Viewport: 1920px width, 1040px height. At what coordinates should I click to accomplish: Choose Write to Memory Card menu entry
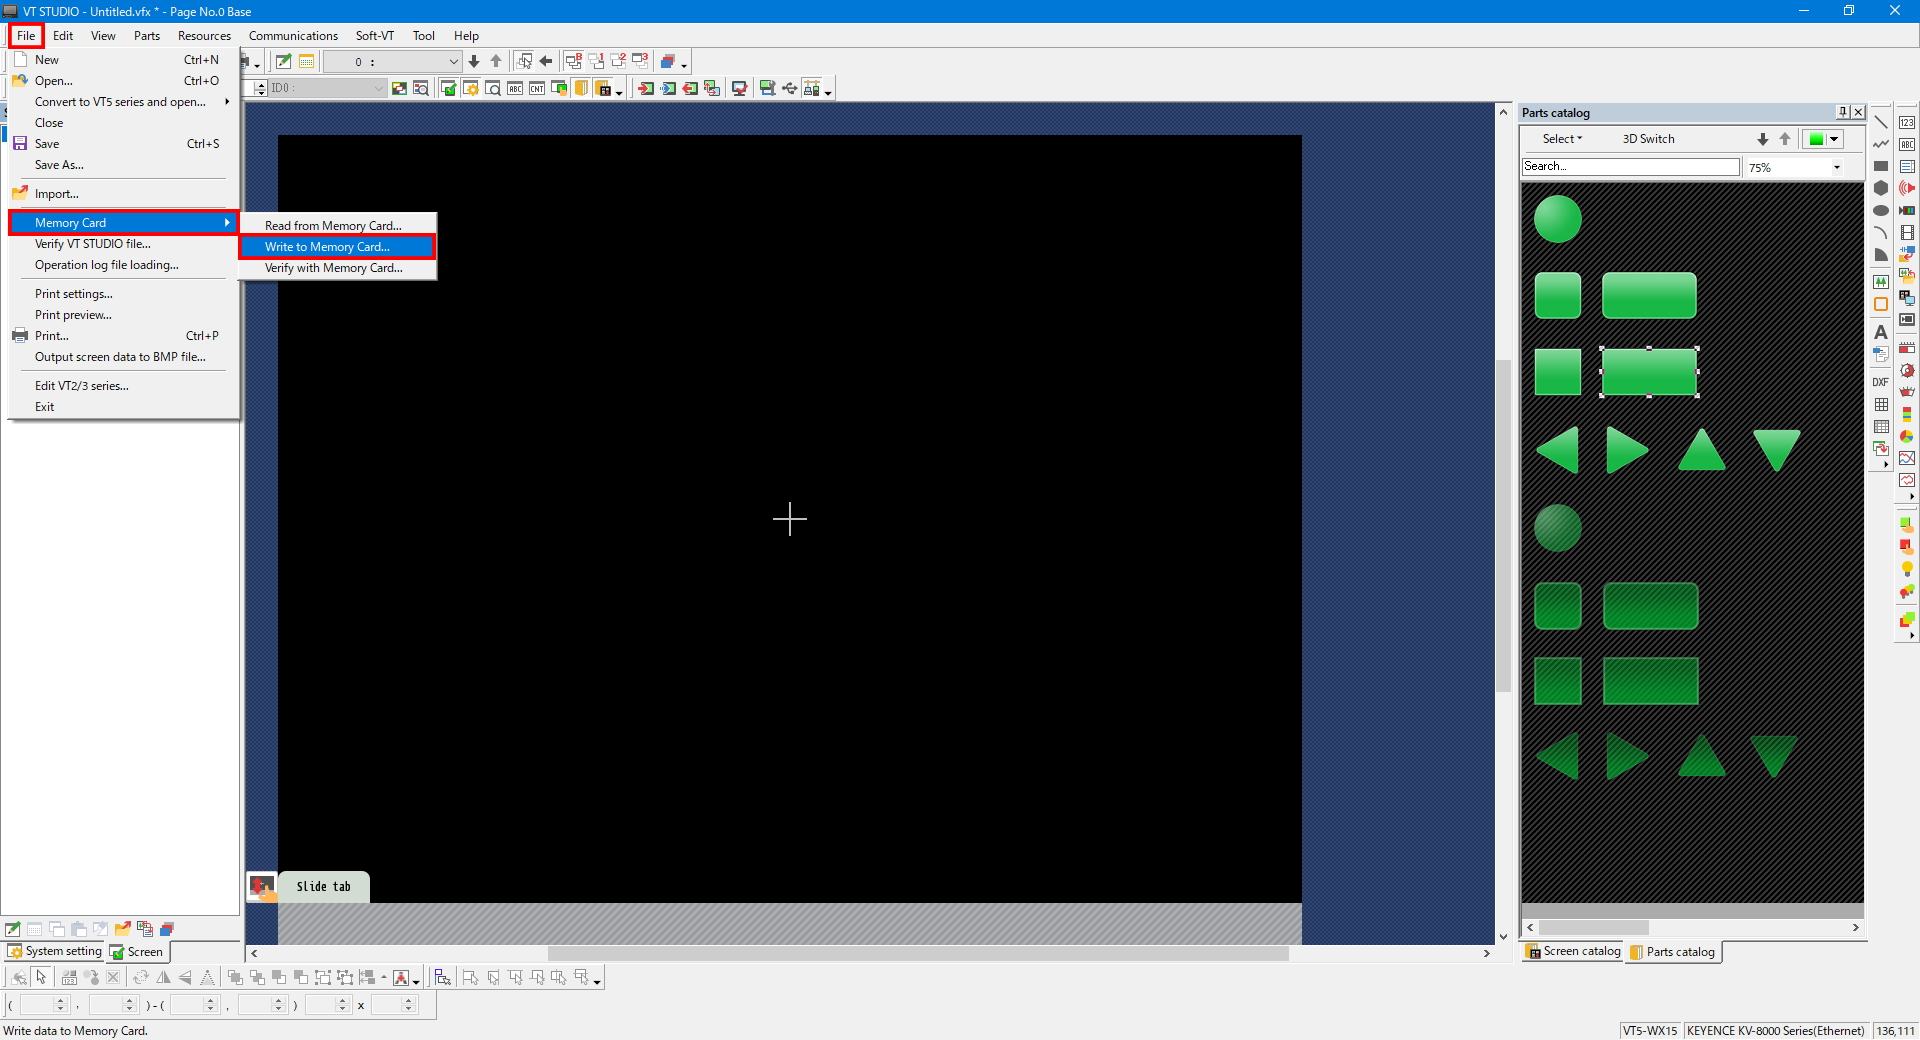[327, 247]
